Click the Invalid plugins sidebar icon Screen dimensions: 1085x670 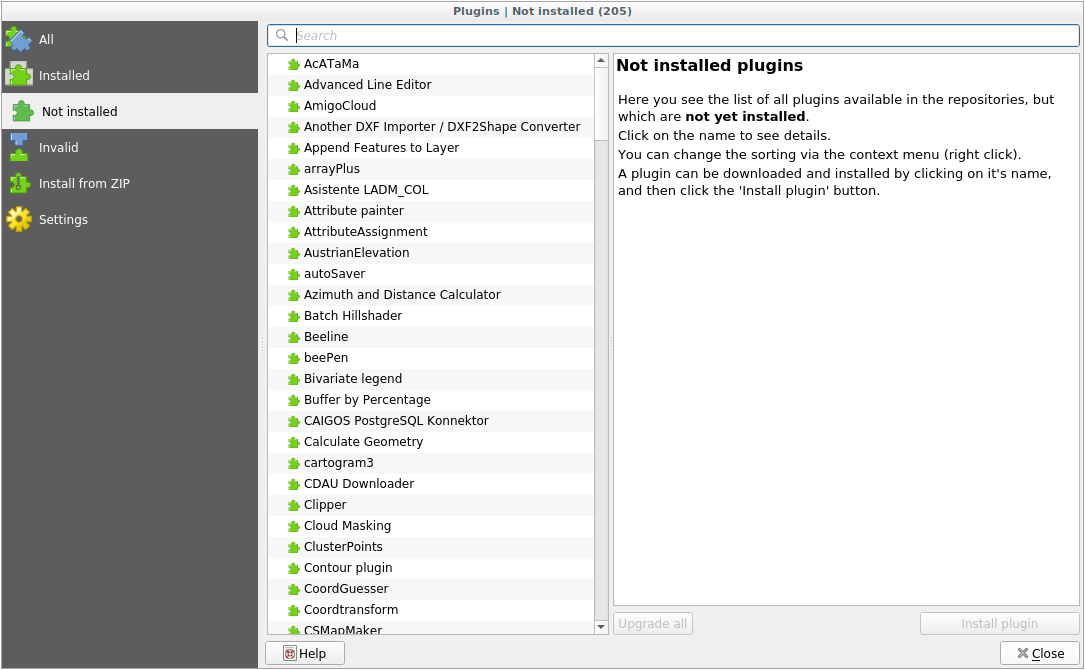point(18,147)
